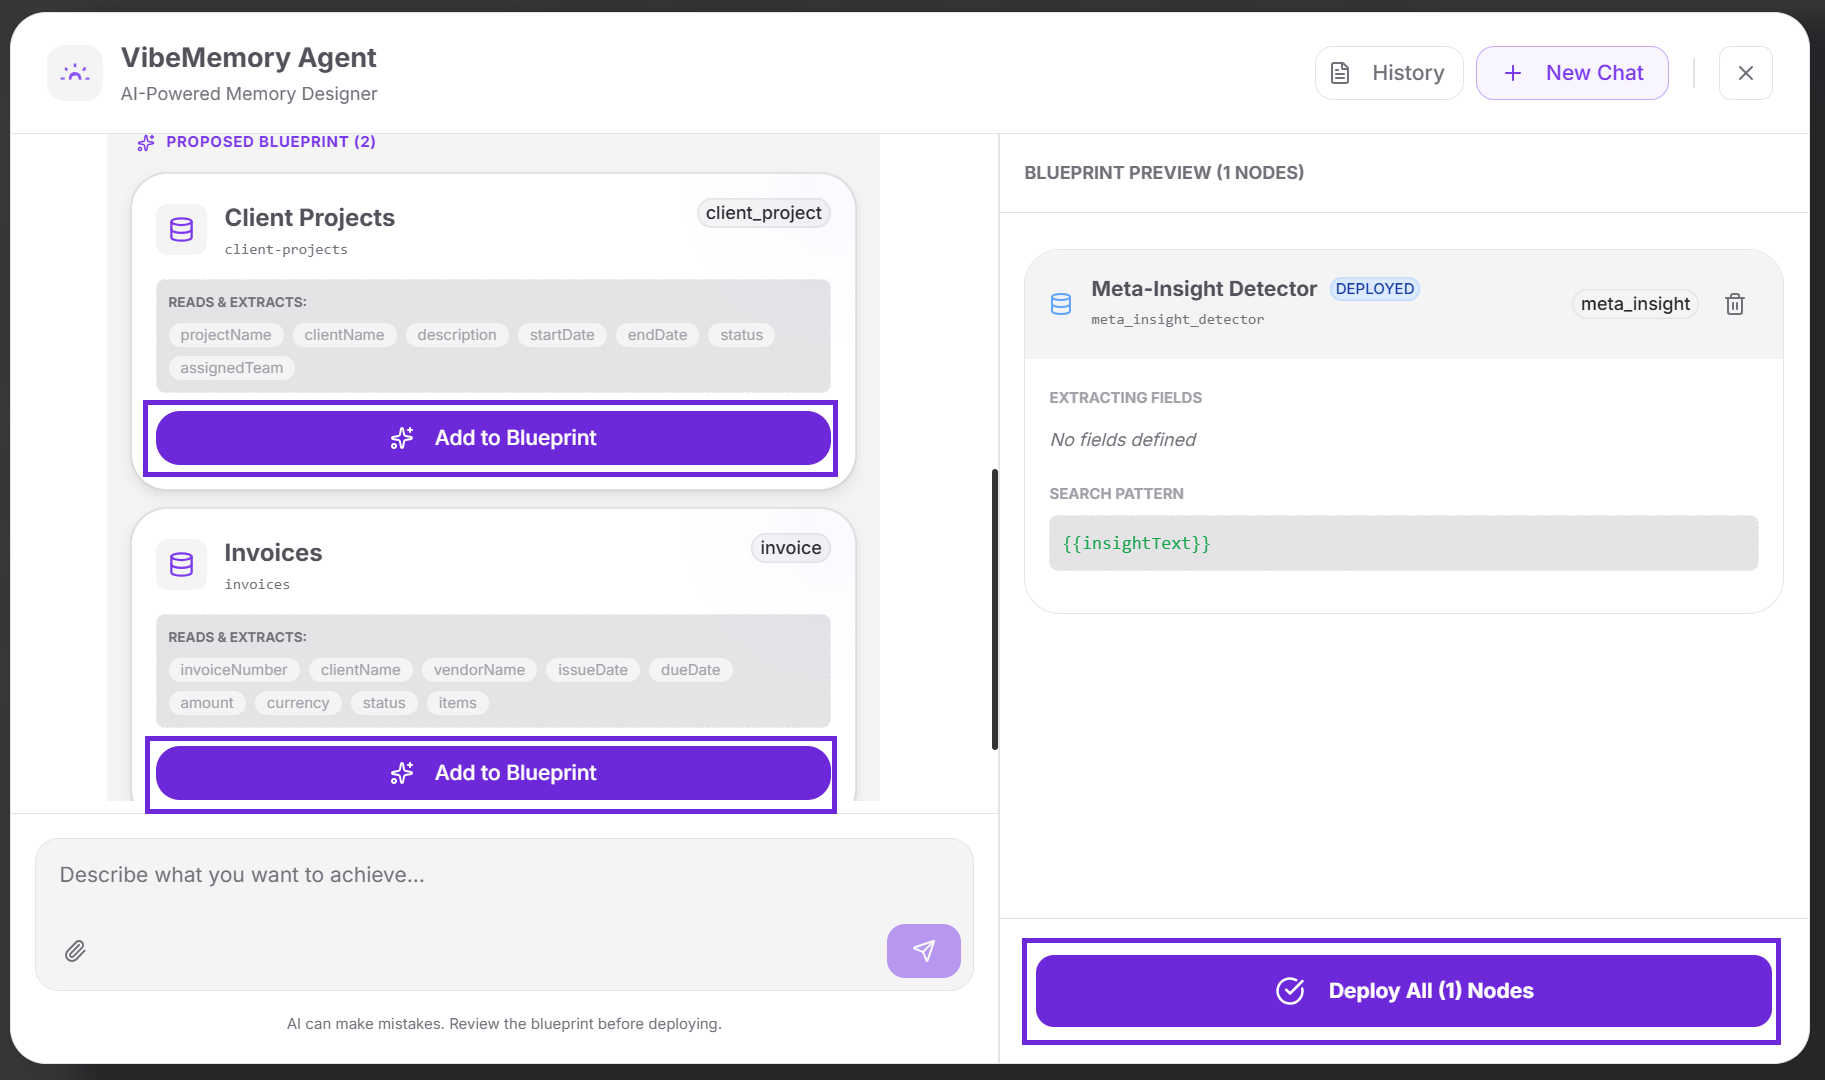
Task: Deploy All (1) Nodes
Action: click(x=1403, y=991)
